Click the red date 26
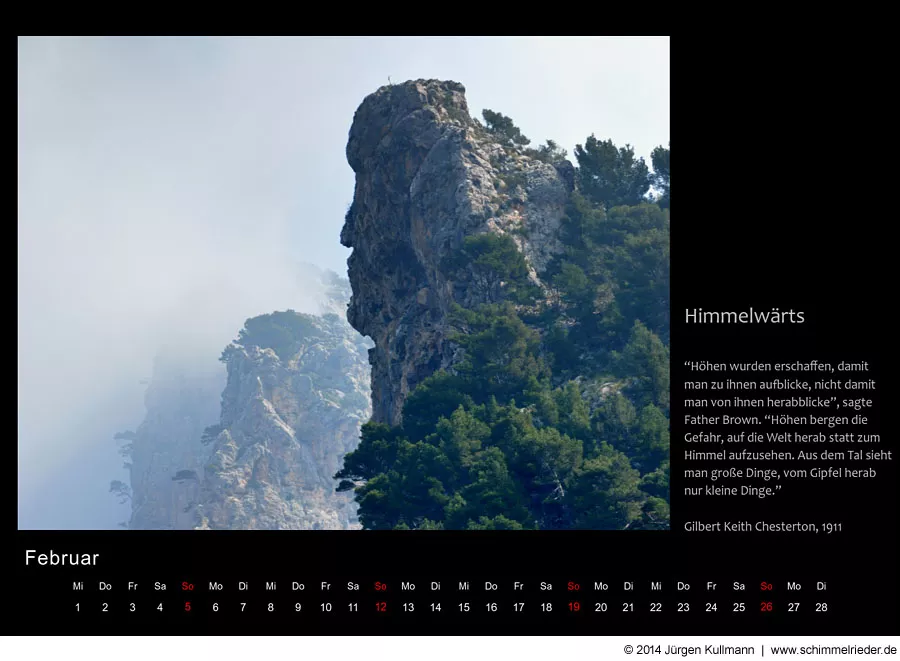The image size is (900, 661). pyautogui.click(x=766, y=607)
